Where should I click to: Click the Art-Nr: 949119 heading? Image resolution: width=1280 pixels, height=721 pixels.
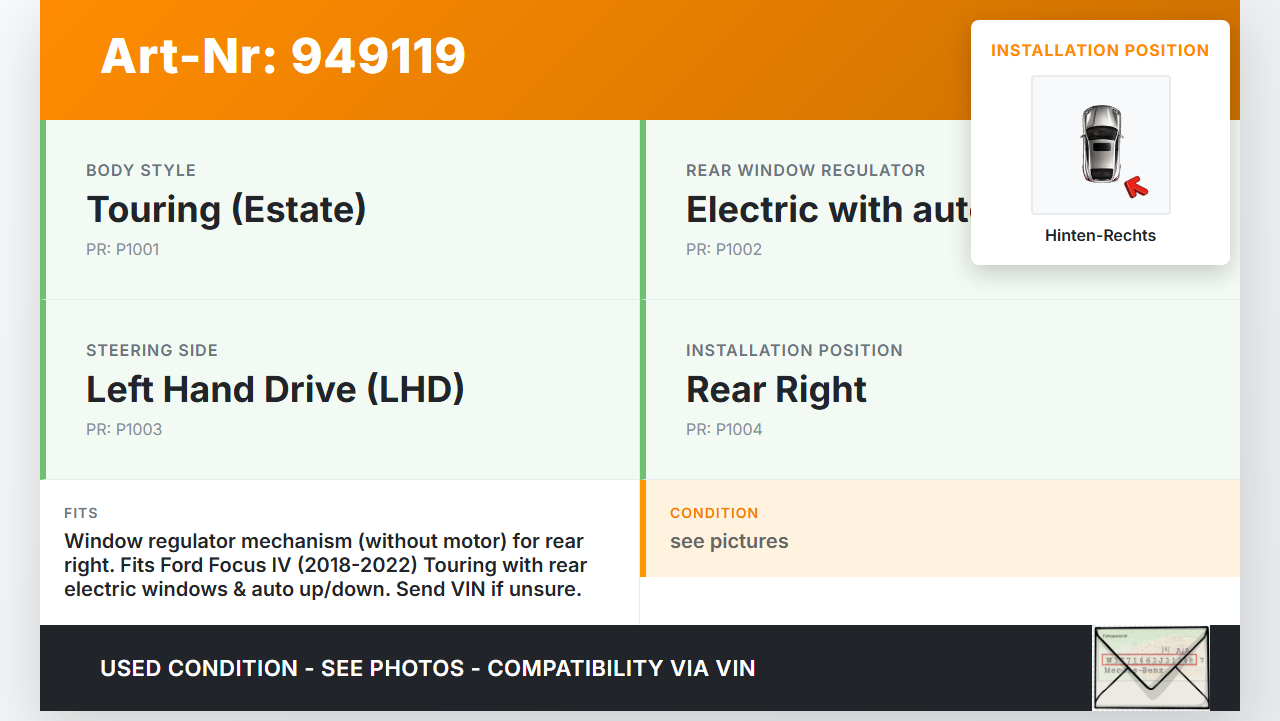click(283, 56)
